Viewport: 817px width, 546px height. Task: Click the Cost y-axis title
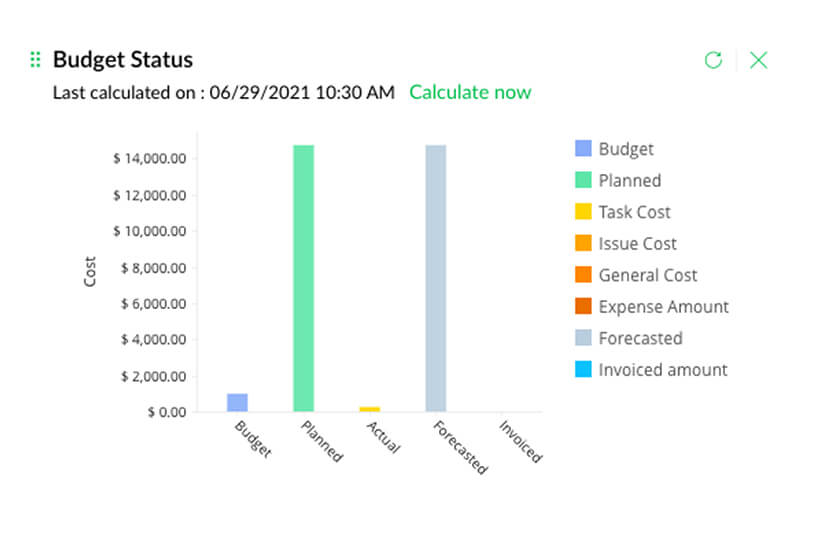90,272
